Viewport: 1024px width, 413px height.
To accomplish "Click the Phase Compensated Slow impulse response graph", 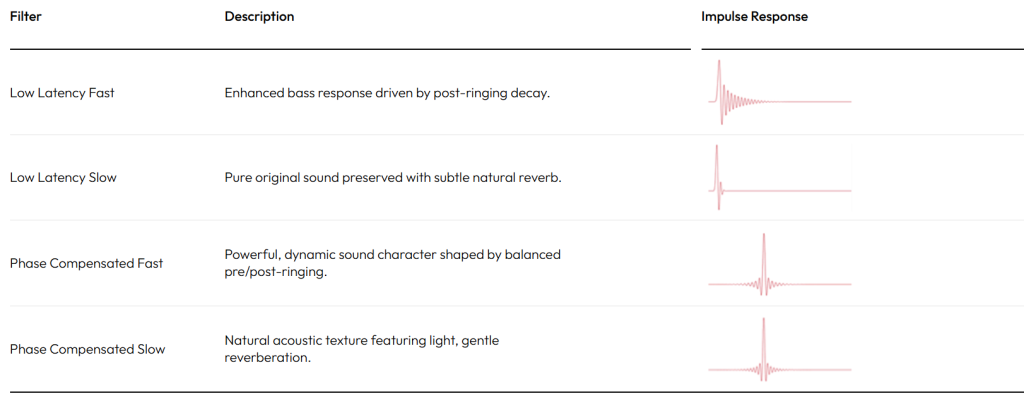I will pos(780,349).
